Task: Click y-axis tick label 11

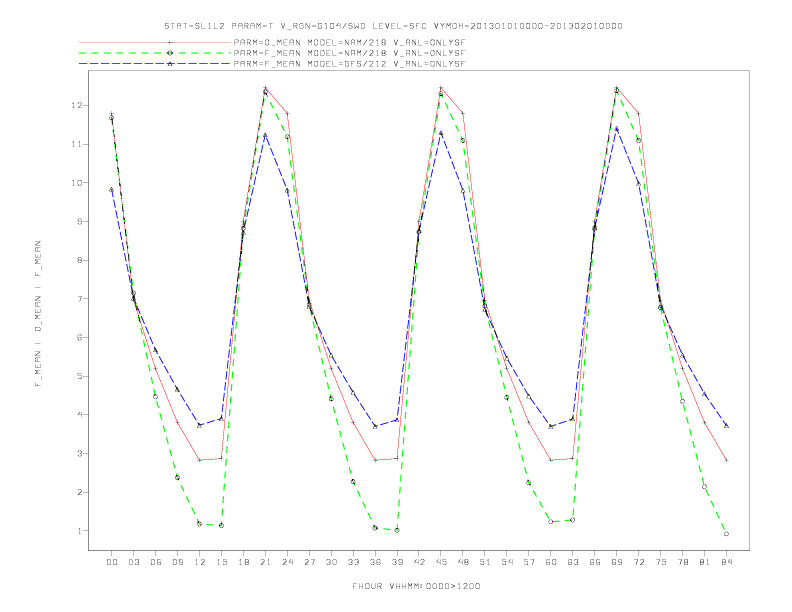Action: tap(76, 144)
